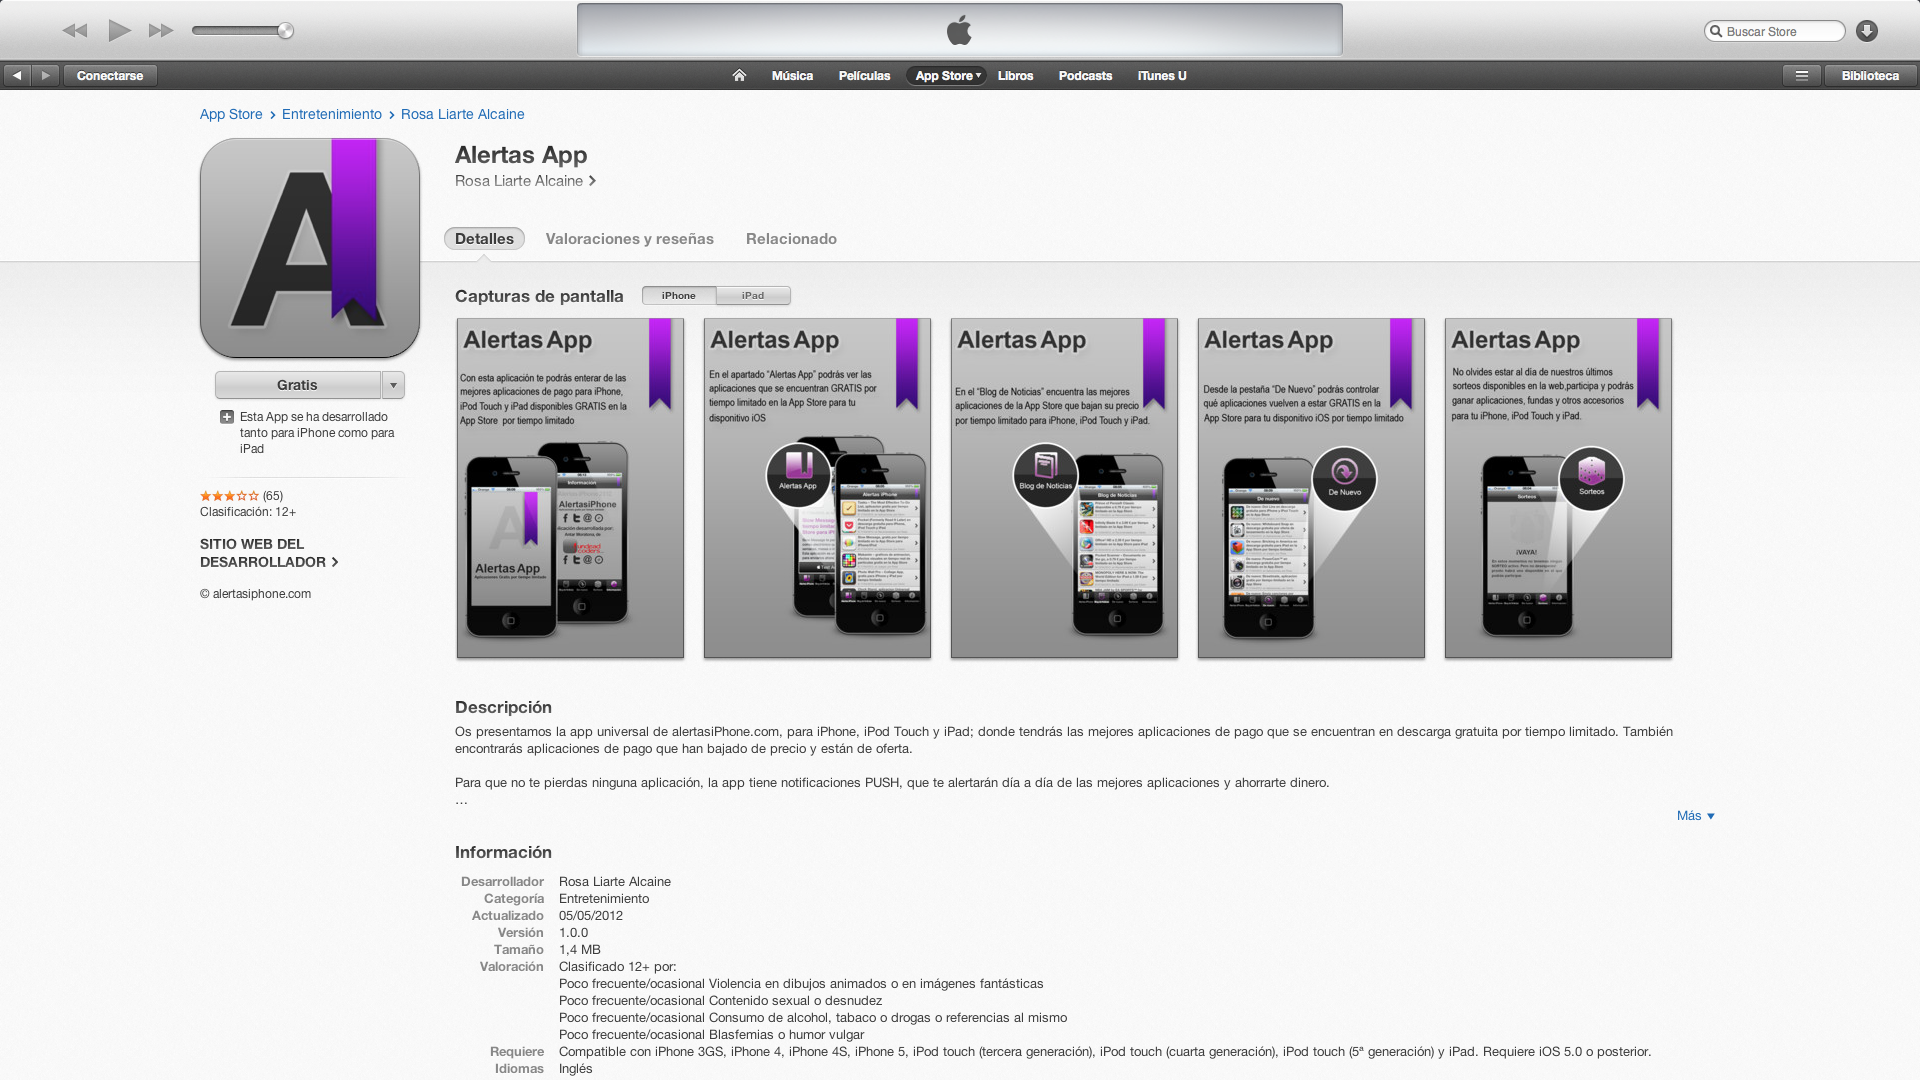
Task: Click the Entretenimiento category value
Action: 604,899
